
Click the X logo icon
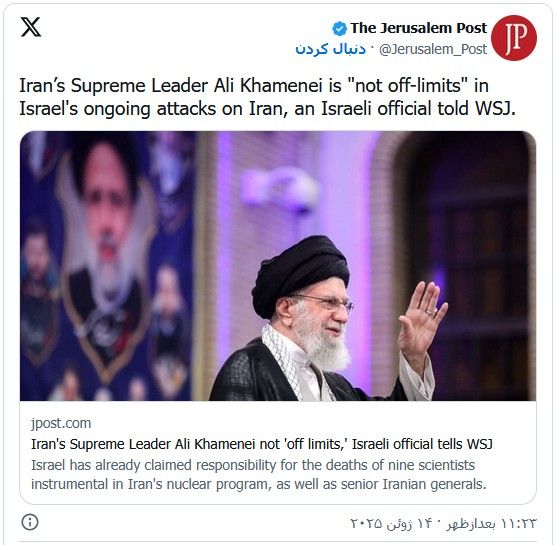31,27
